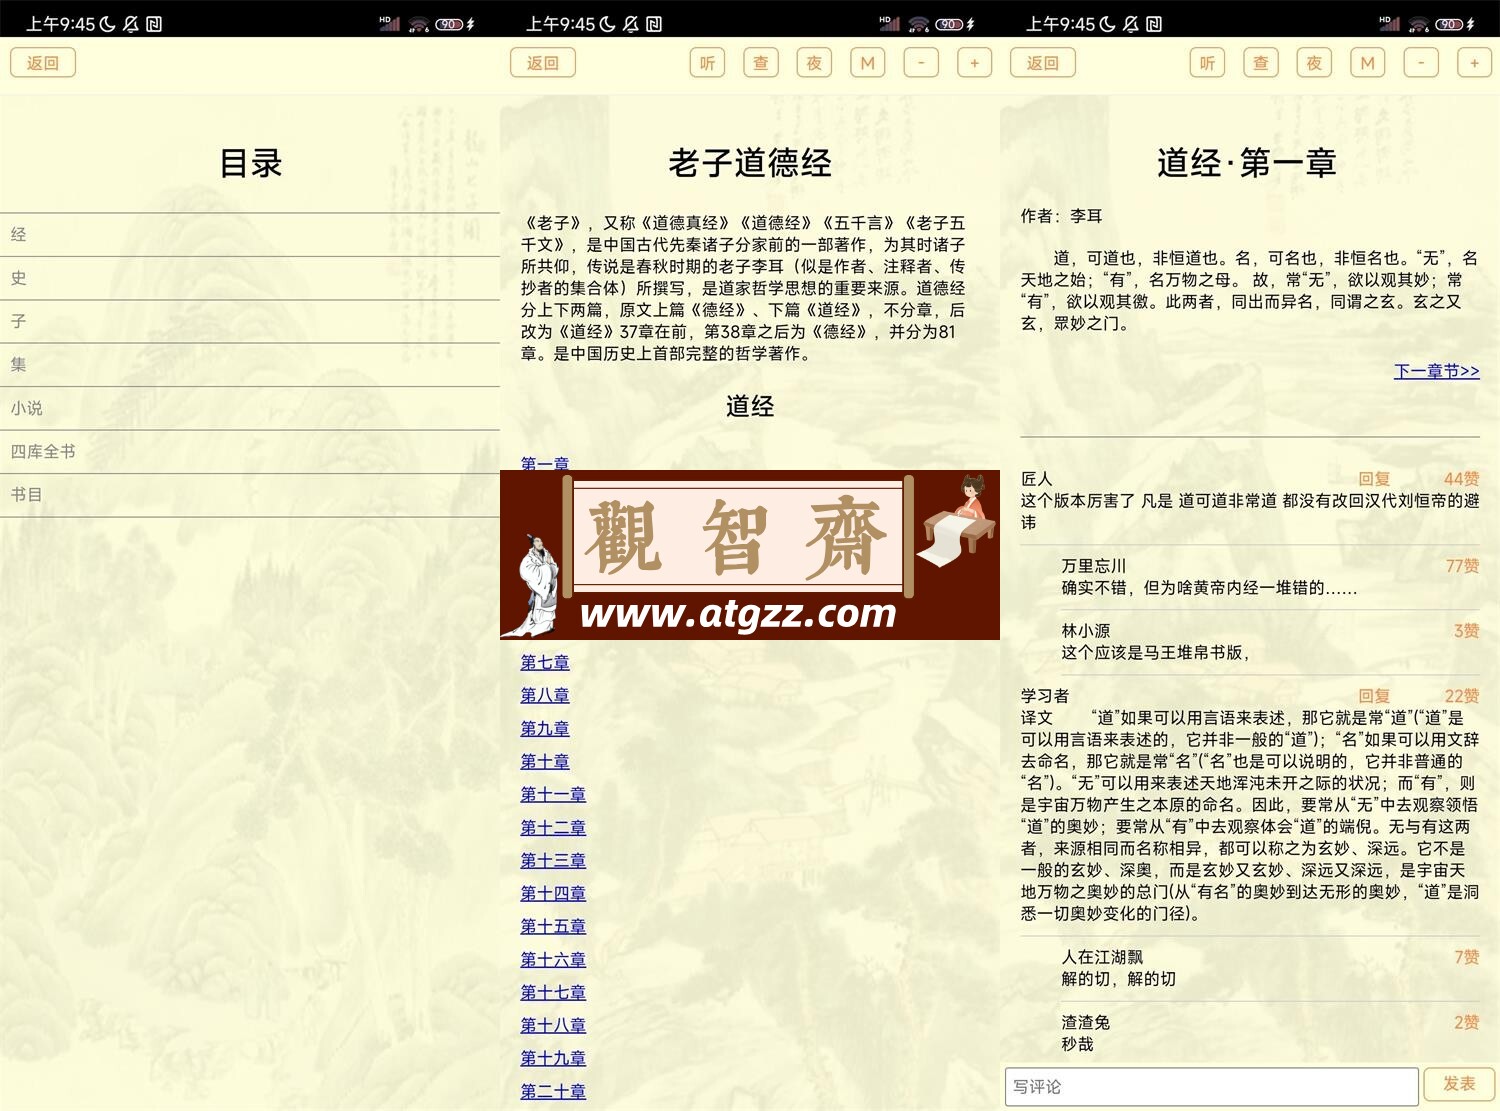
Task: Tap the M button on the 道经·第一章 screen
Action: [1368, 63]
